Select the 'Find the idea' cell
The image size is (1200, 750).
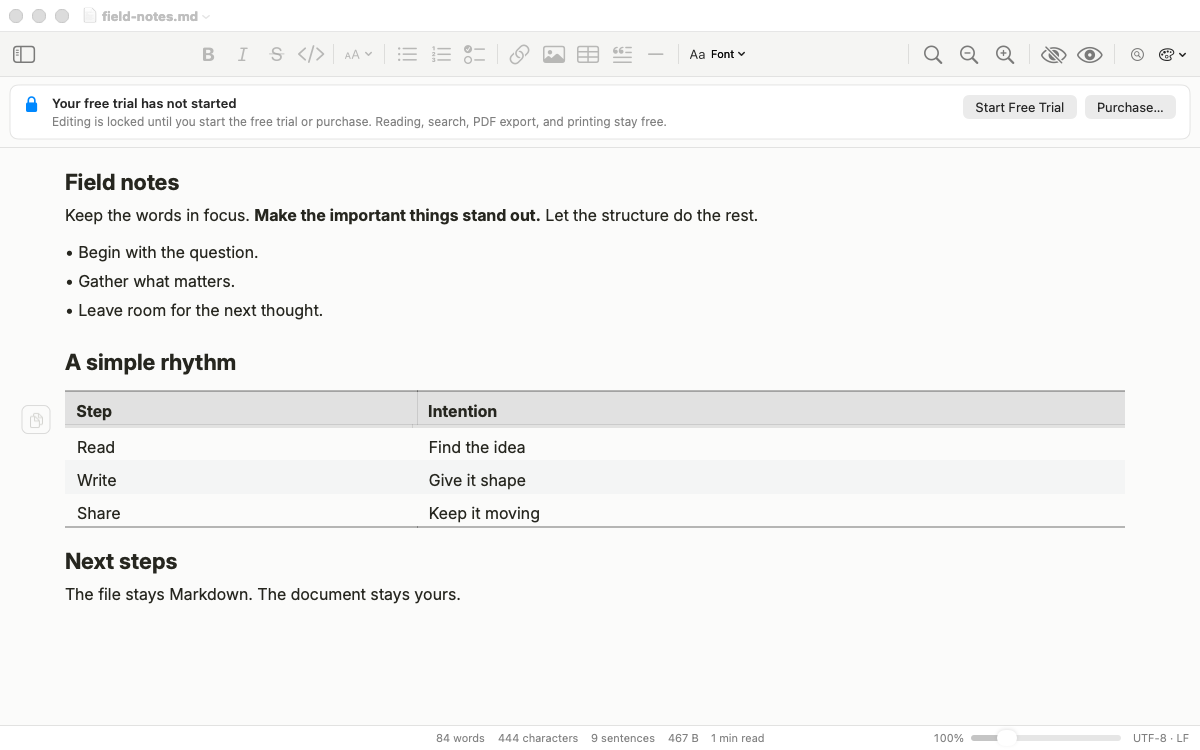[x=771, y=447]
